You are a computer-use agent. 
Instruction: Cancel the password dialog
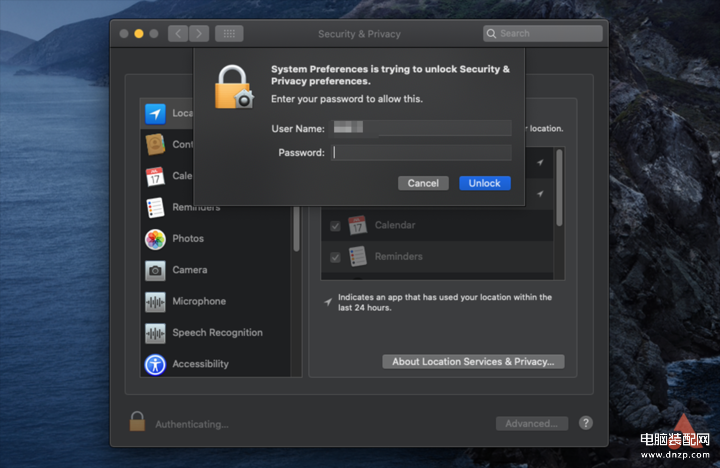pyautogui.click(x=423, y=183)
